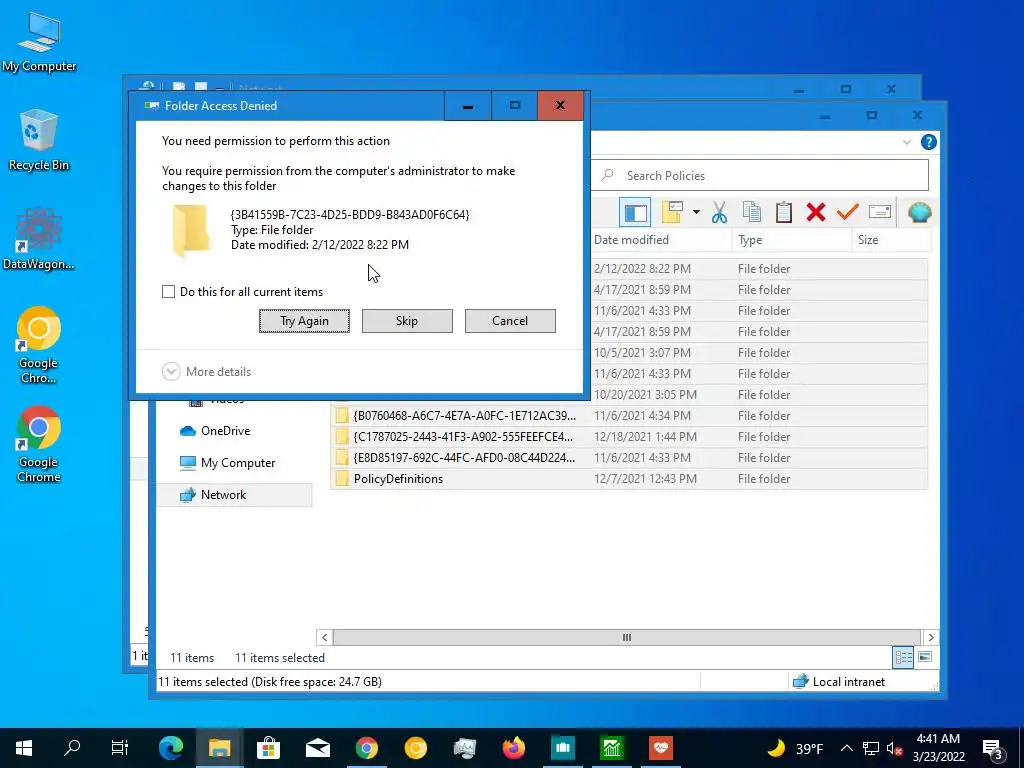Open Google Chrome desktop shortcut
This screenshot has height=768, width=1024.
tap(39, 445)
